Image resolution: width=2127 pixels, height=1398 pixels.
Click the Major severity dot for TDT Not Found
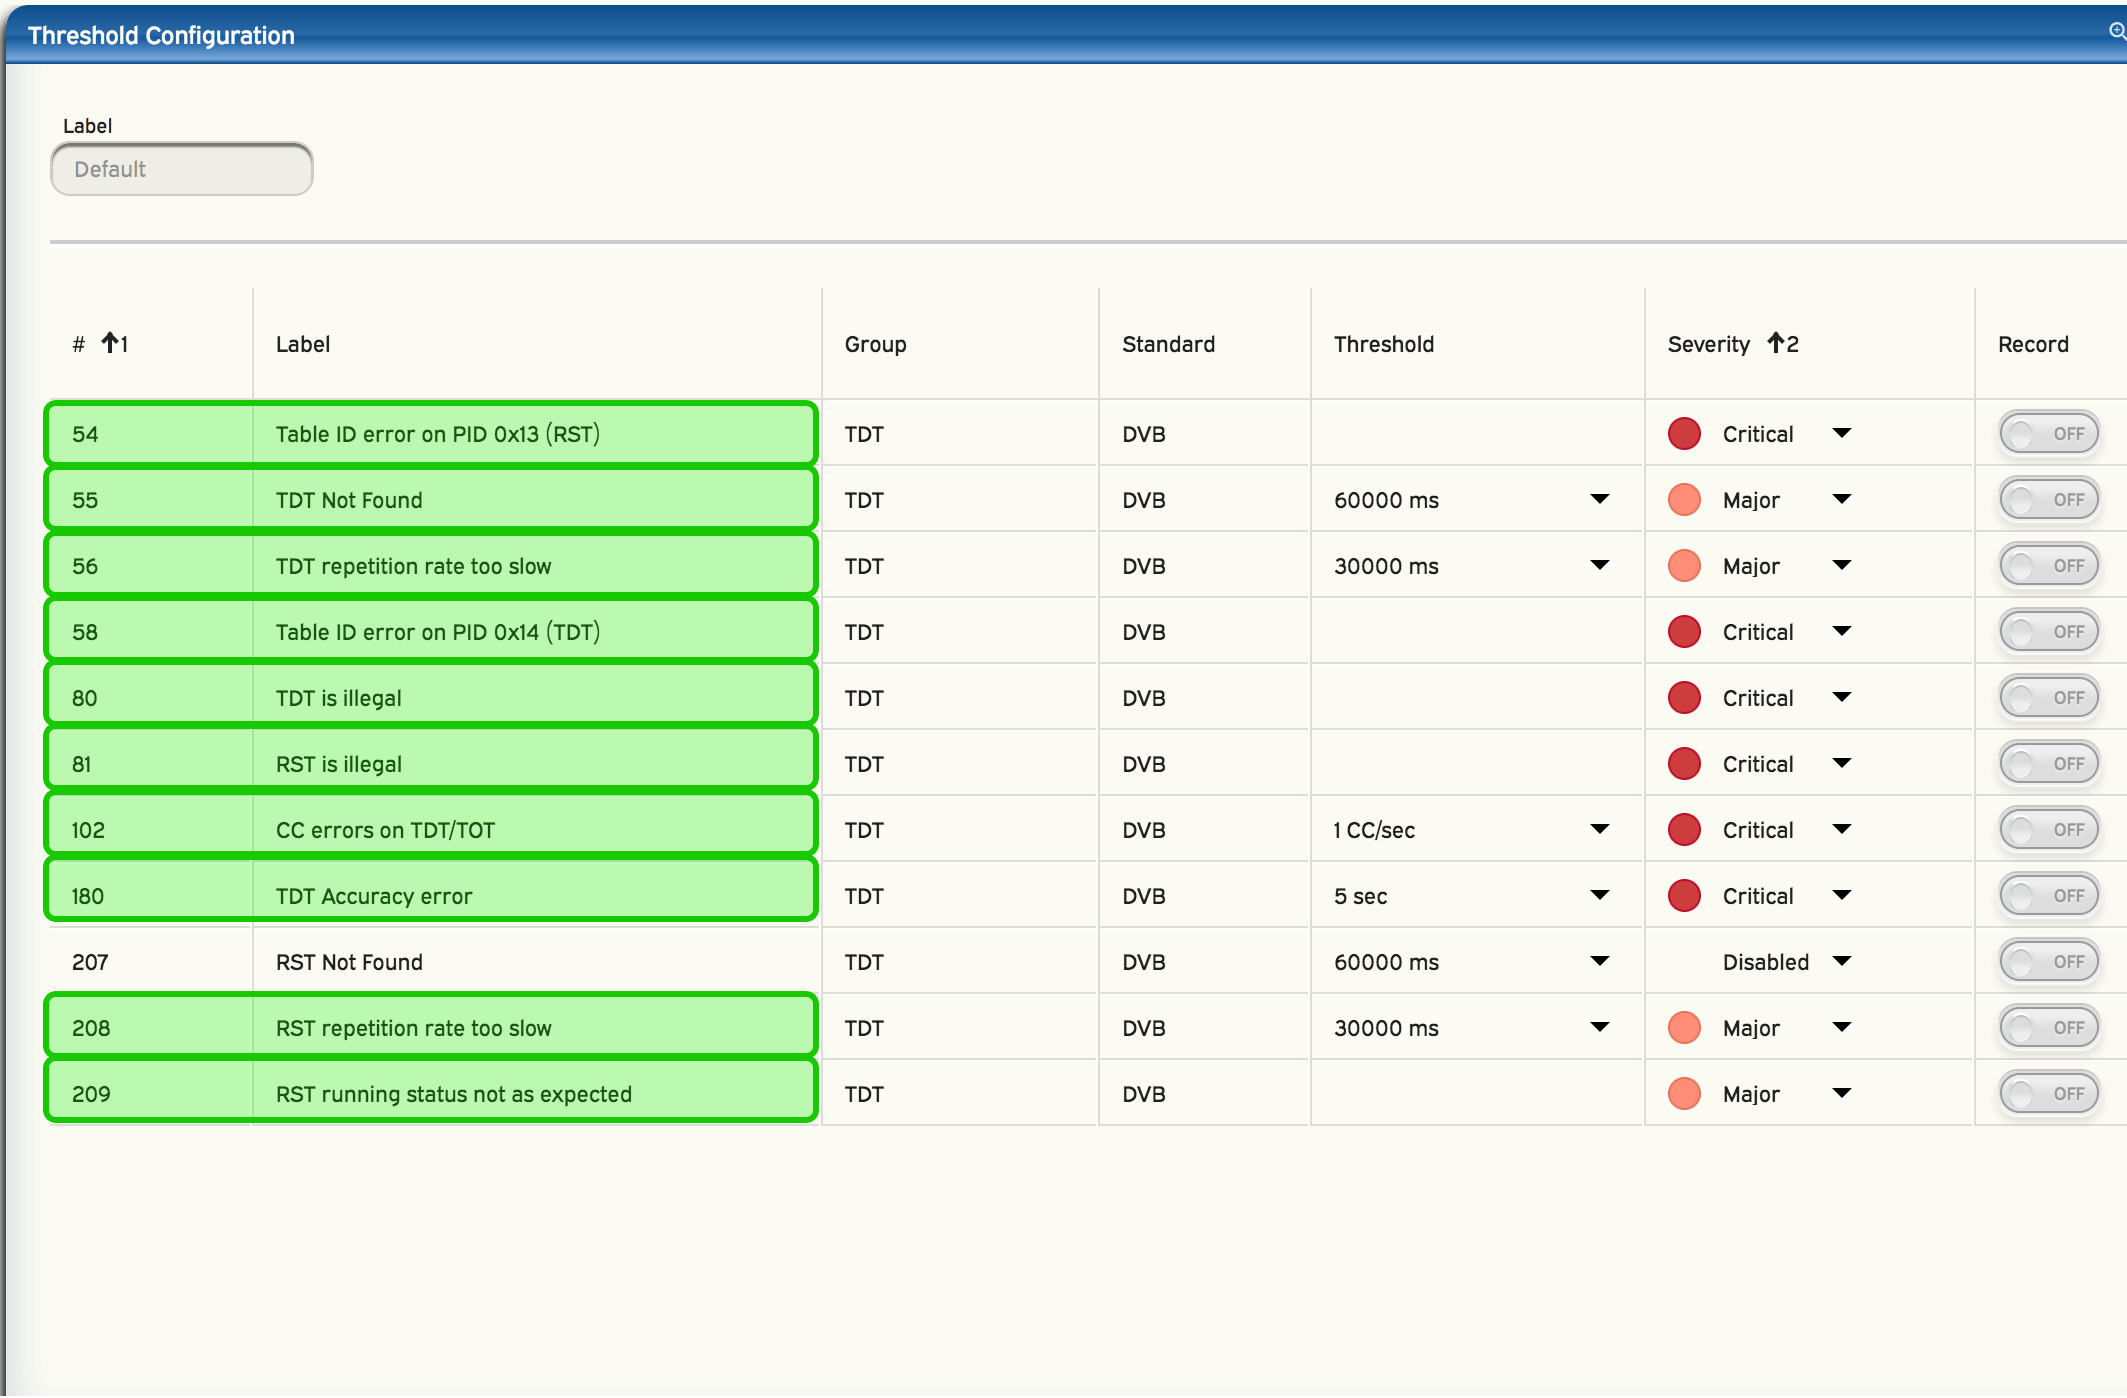point(1684,500)
